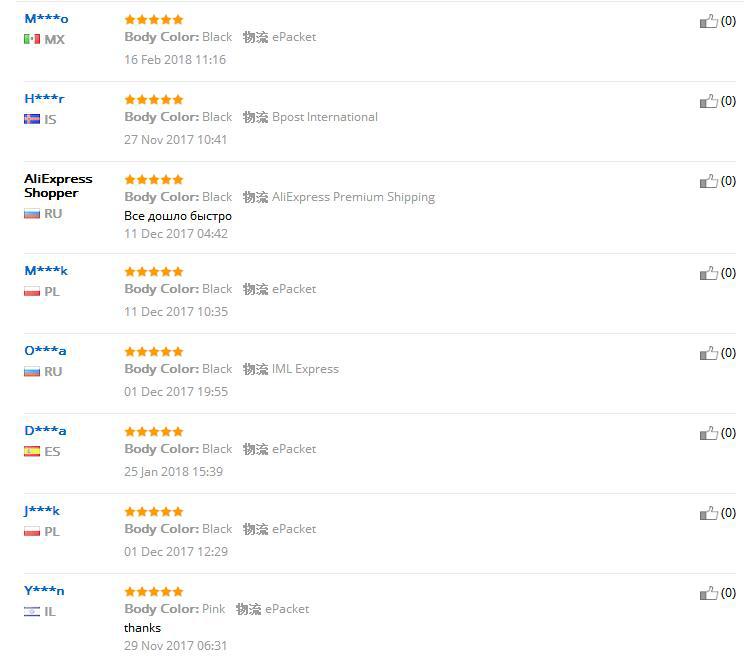Click the Russian review text 'Все дошло быстро'
The image size is (750, 661).
click(x=178, y=216)
